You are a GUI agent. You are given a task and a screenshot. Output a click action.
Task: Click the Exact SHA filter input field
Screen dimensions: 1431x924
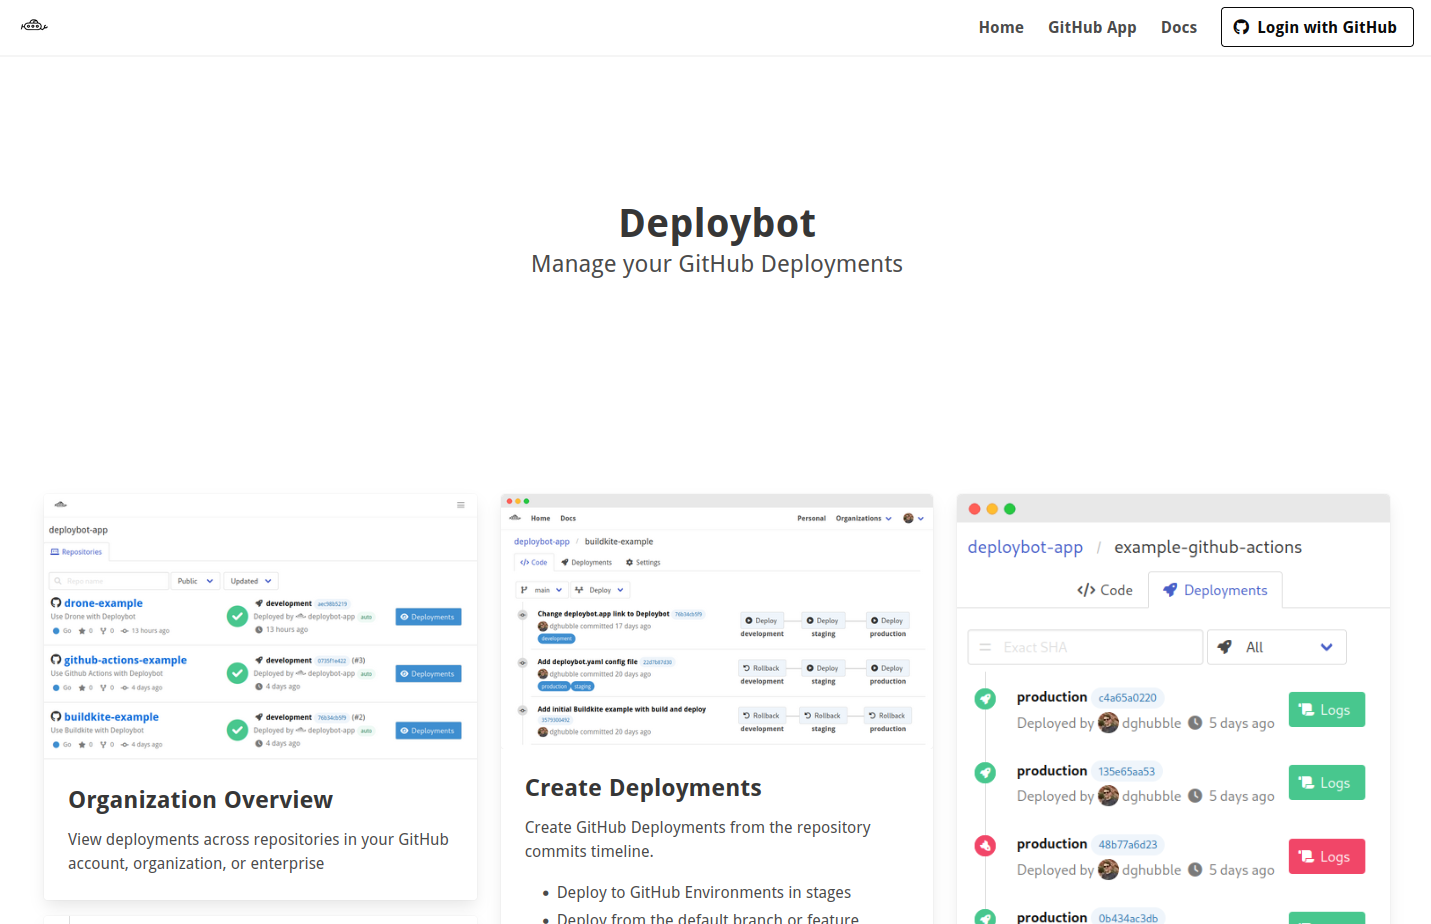pyautogui.click(x=1085, y=647)
